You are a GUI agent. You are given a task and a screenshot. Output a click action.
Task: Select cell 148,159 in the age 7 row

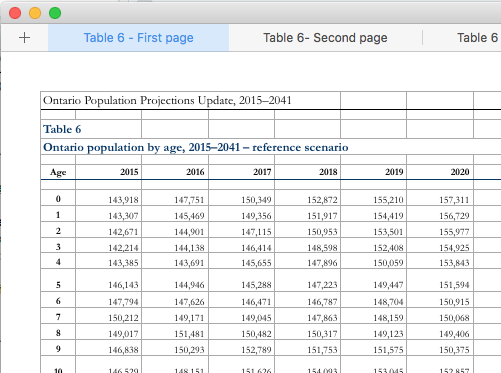coord(373,316)
